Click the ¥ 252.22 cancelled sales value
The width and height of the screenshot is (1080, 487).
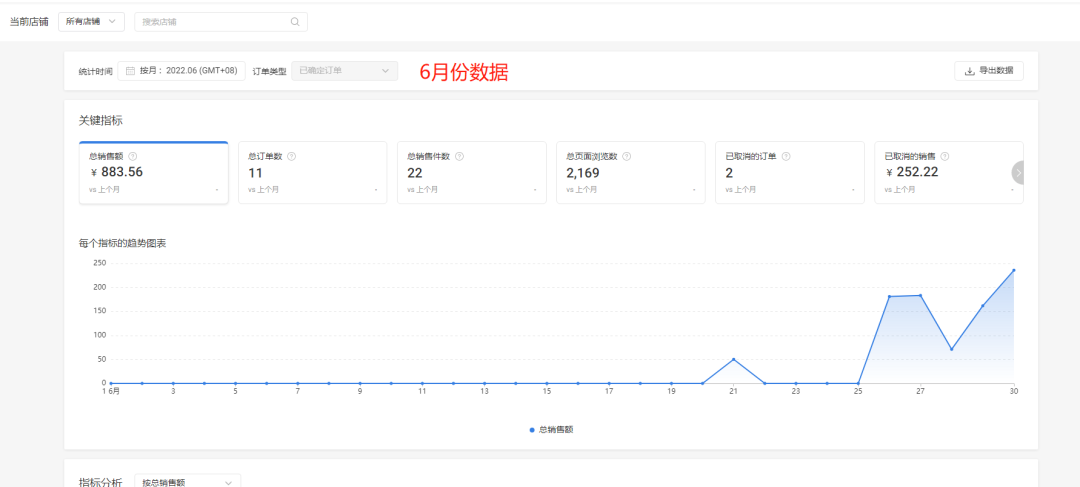[912, 172]
